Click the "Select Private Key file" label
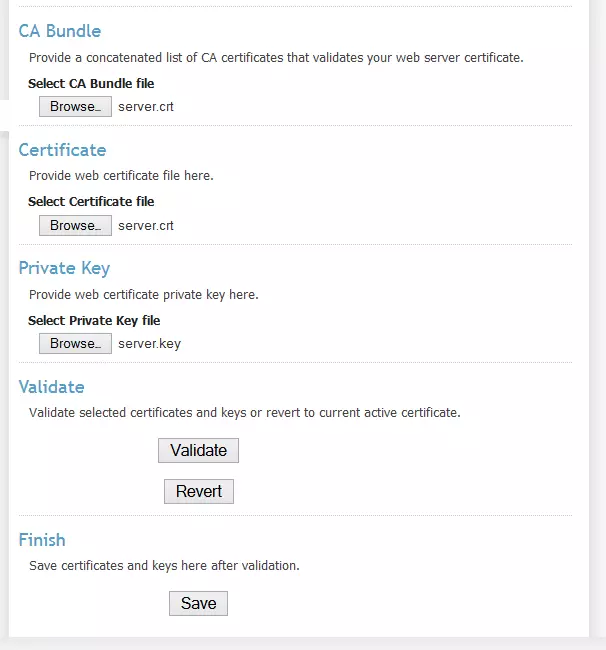The image size is (606, 650). (x=94, y=321)
